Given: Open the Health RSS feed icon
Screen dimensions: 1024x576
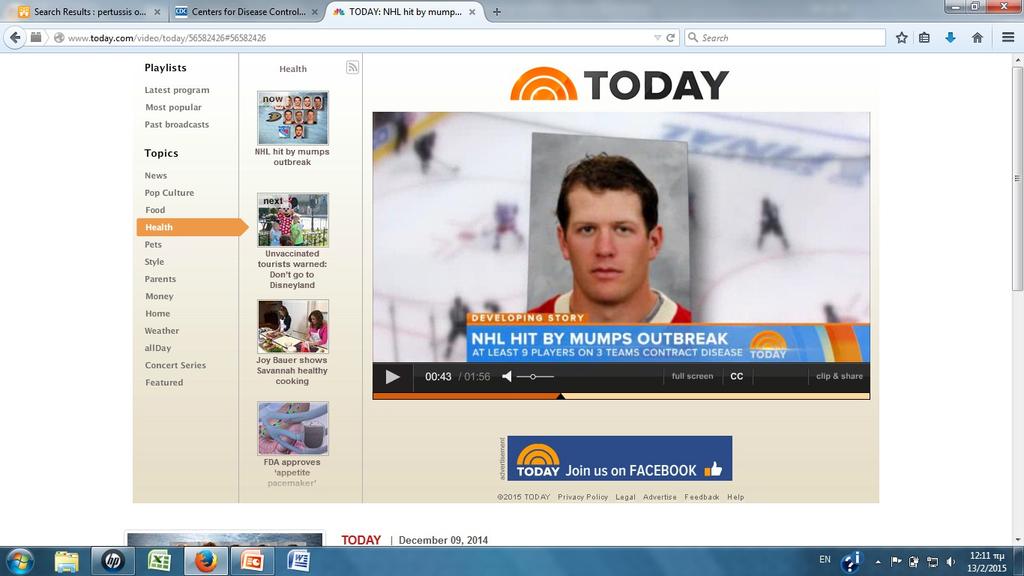Looking at the screenshot, I should [352, 67].
